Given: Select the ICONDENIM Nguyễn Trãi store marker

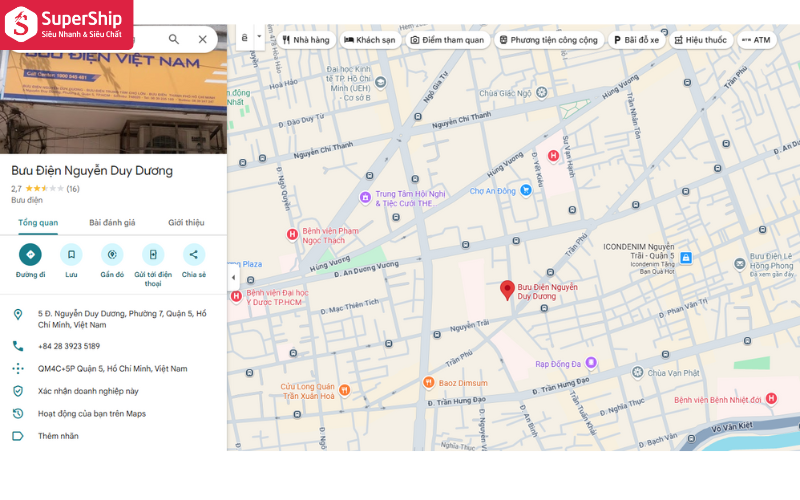Looking at the screenshot, I should tap(686, 257).
